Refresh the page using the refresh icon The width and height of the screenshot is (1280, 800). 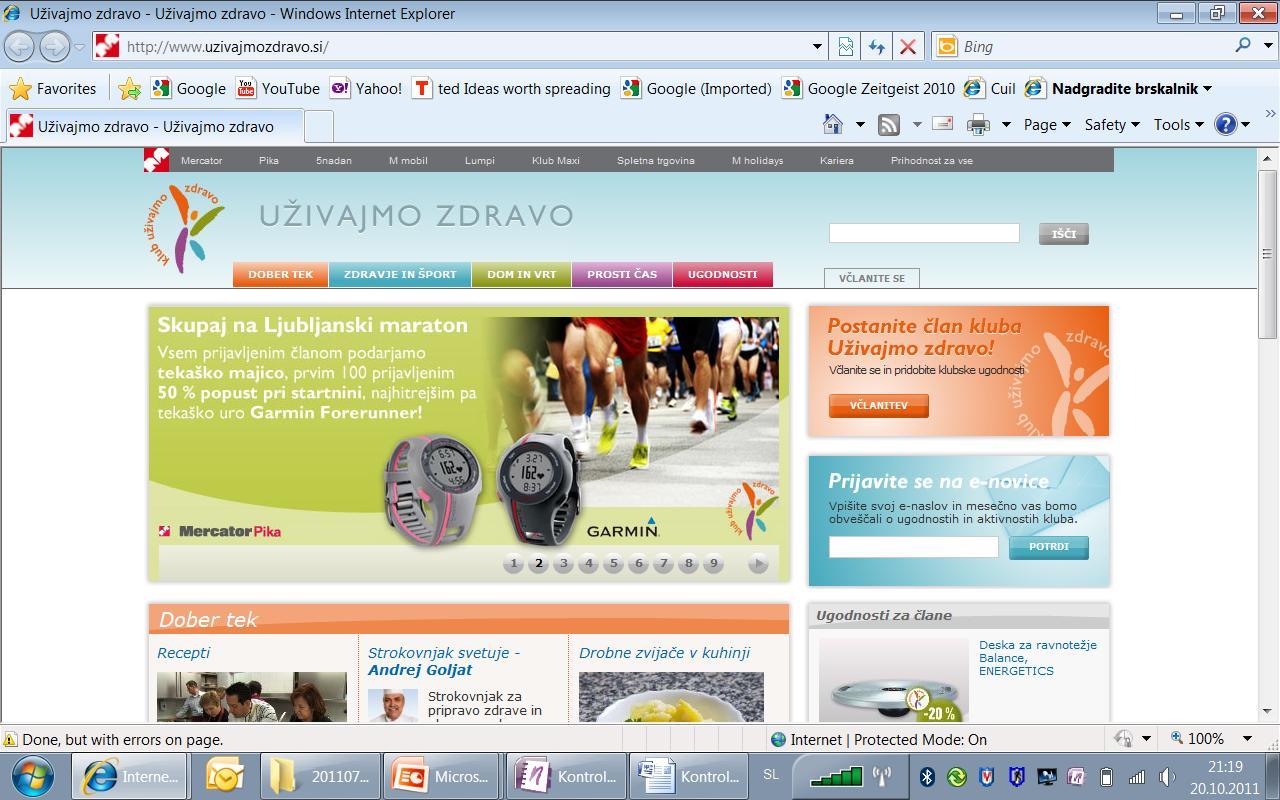(x=877, y=46)
